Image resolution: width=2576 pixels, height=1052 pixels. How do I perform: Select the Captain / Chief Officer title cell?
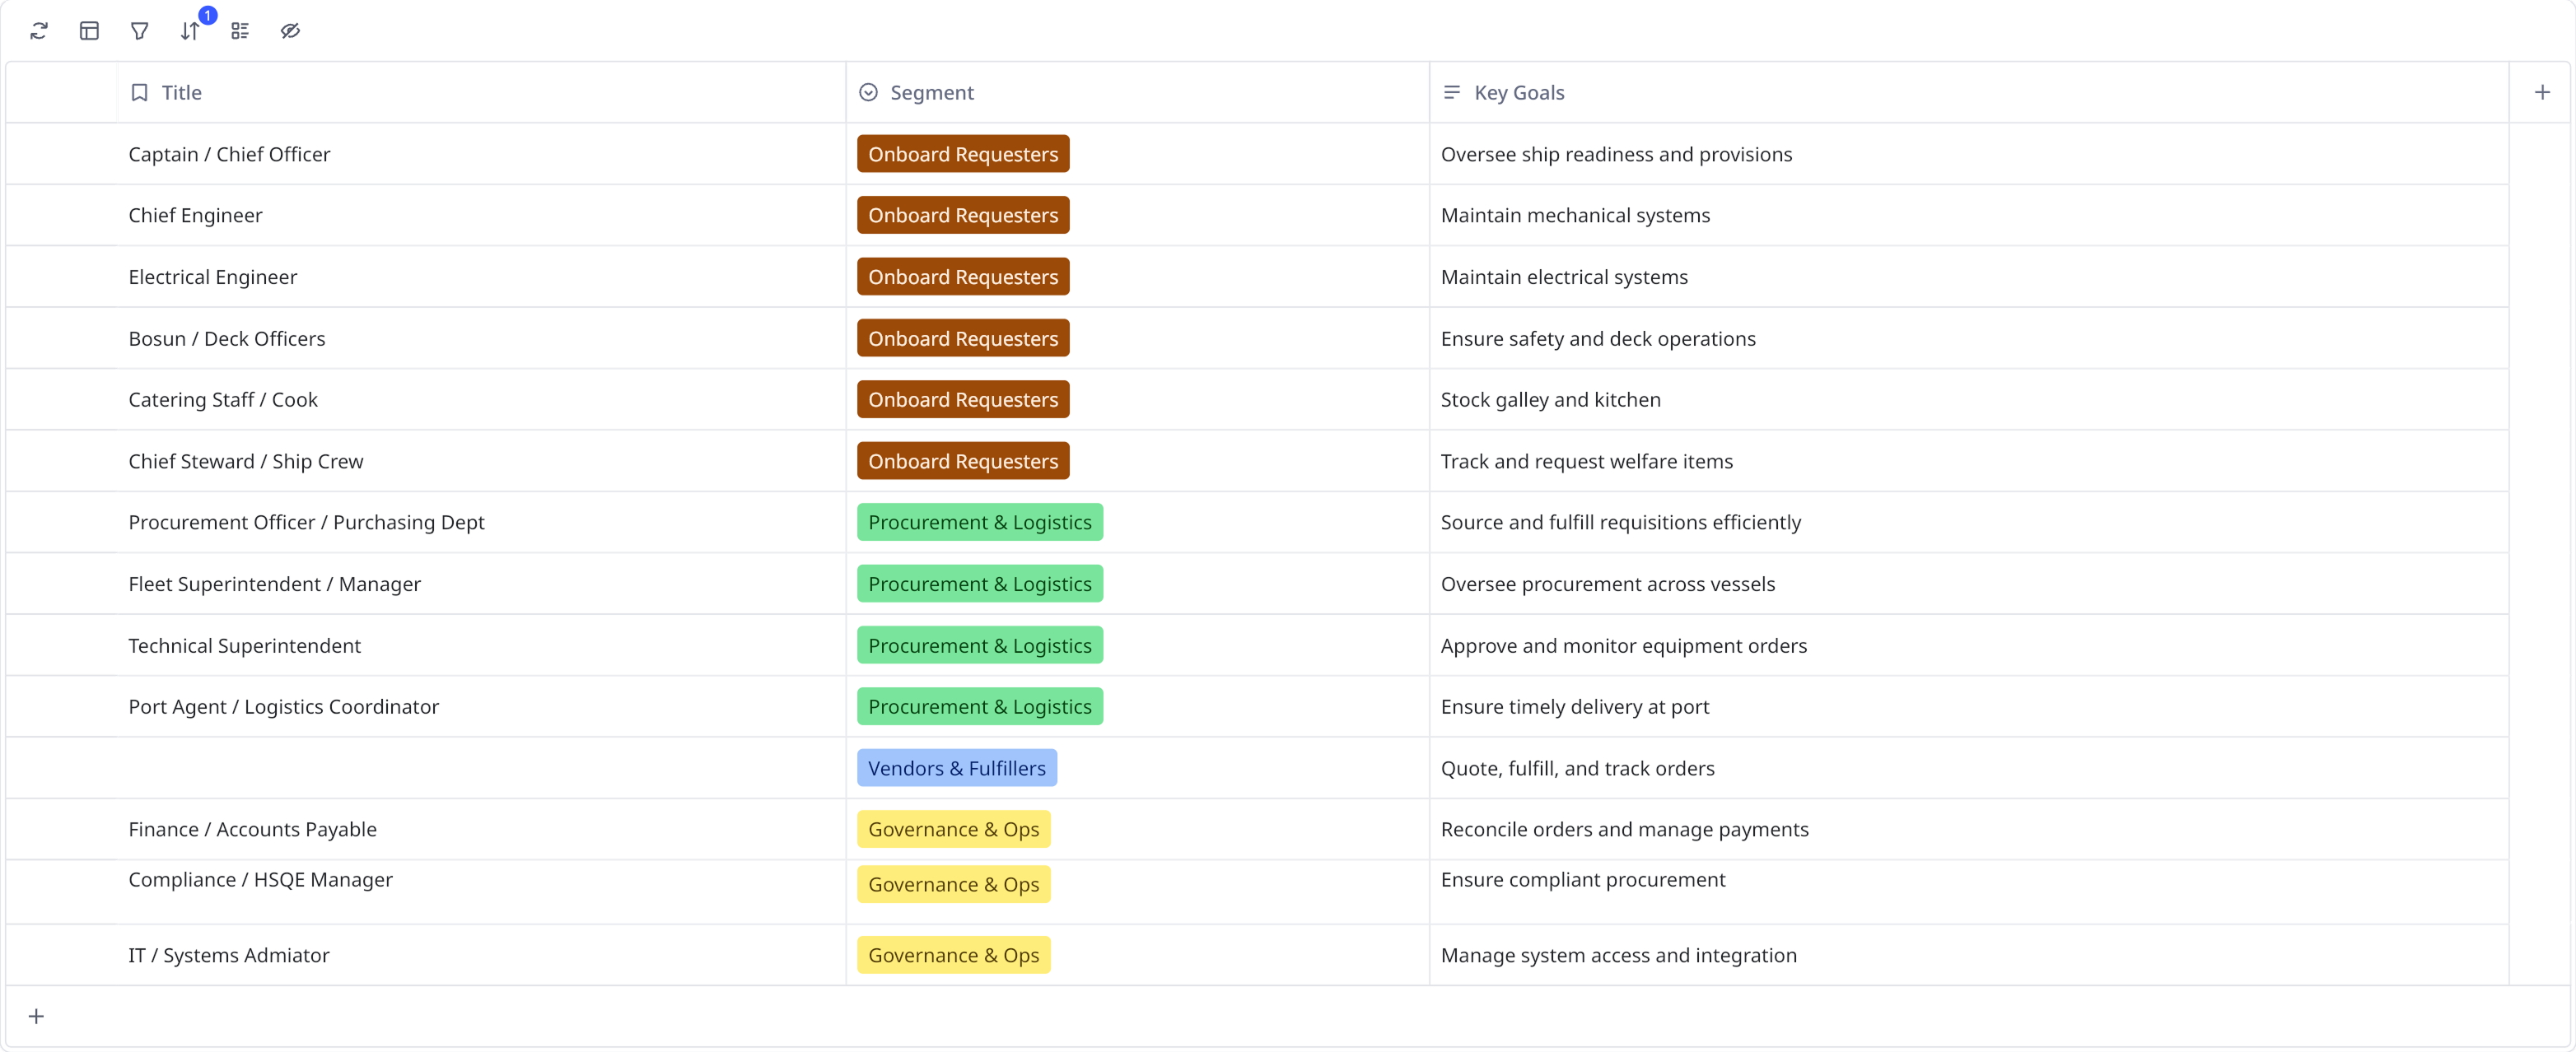point(229,154)
